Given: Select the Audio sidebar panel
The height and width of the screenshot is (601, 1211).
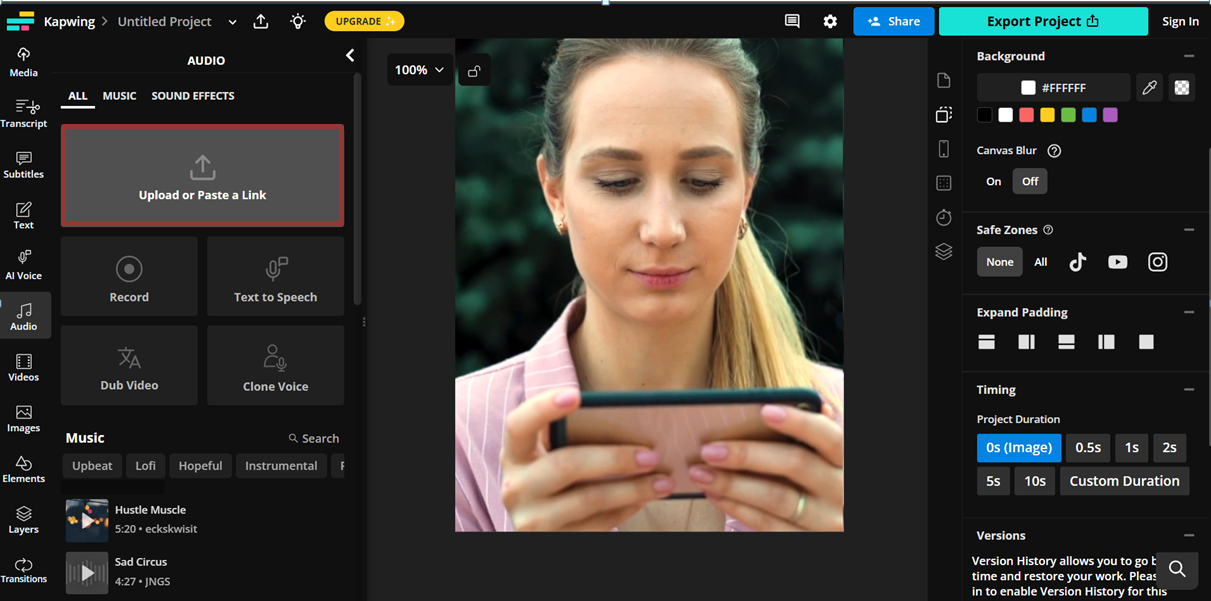Looking at the screenshot, I should pos(24,316).
